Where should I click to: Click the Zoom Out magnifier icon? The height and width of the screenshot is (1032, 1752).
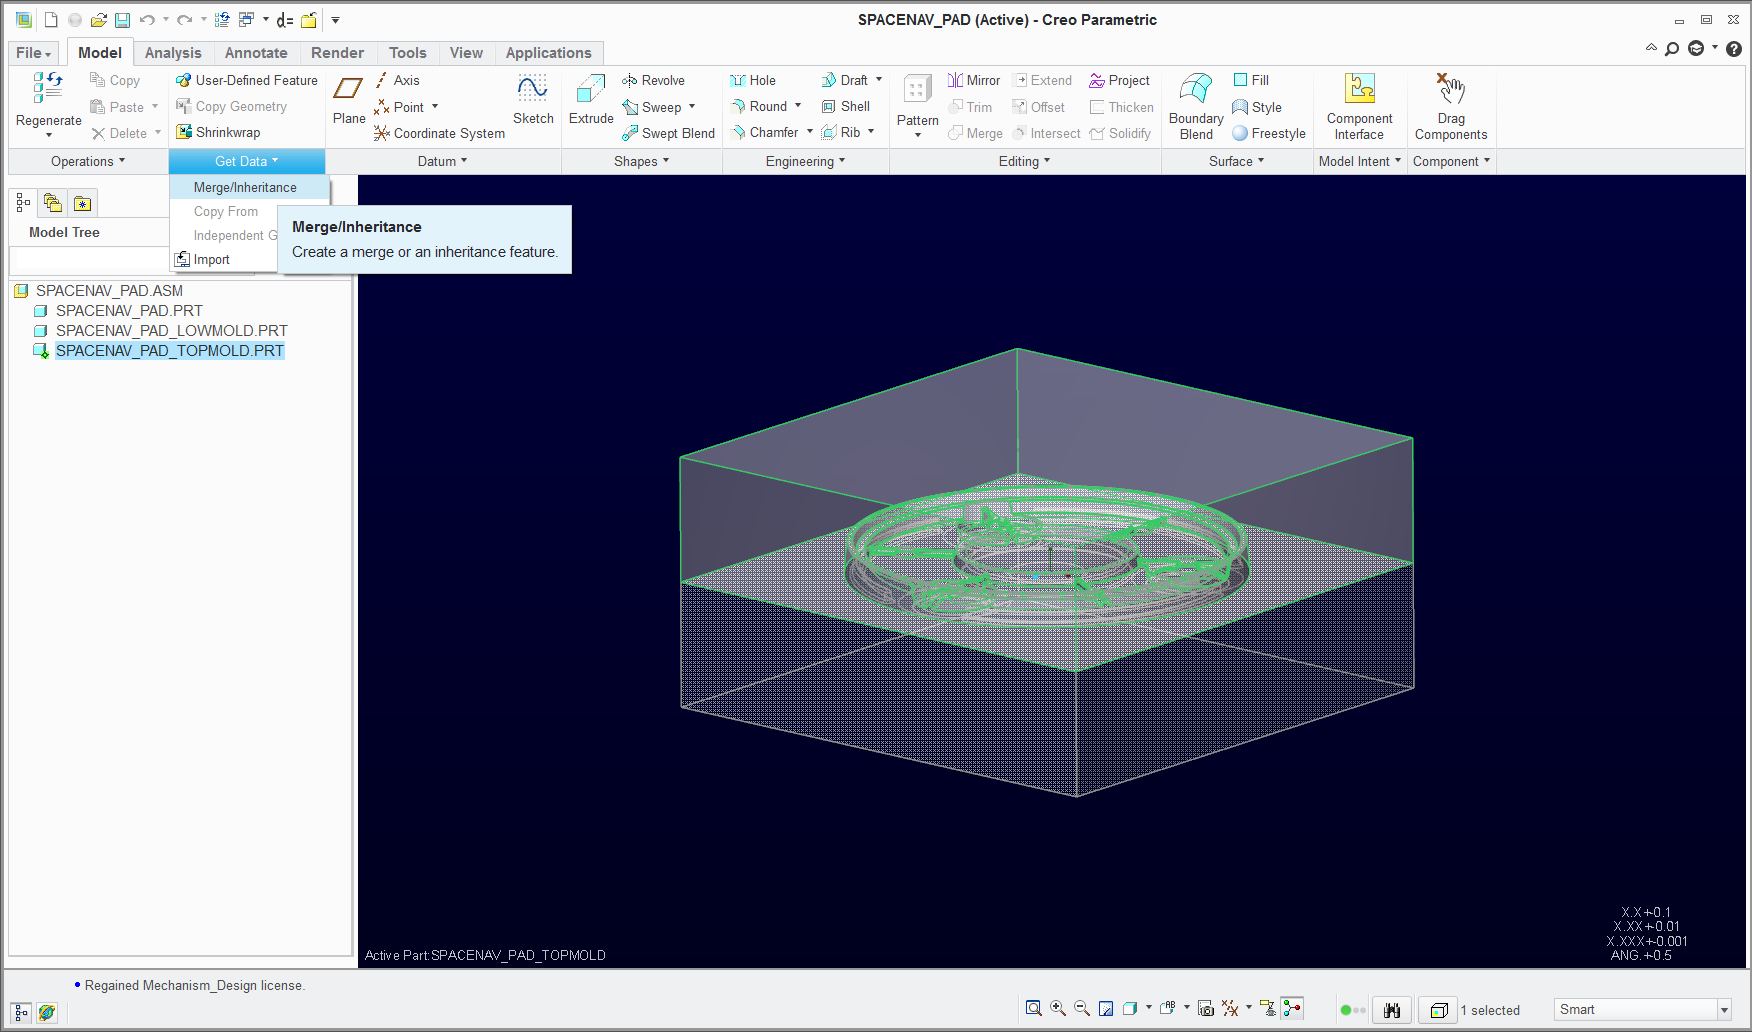[1082, 1009]
